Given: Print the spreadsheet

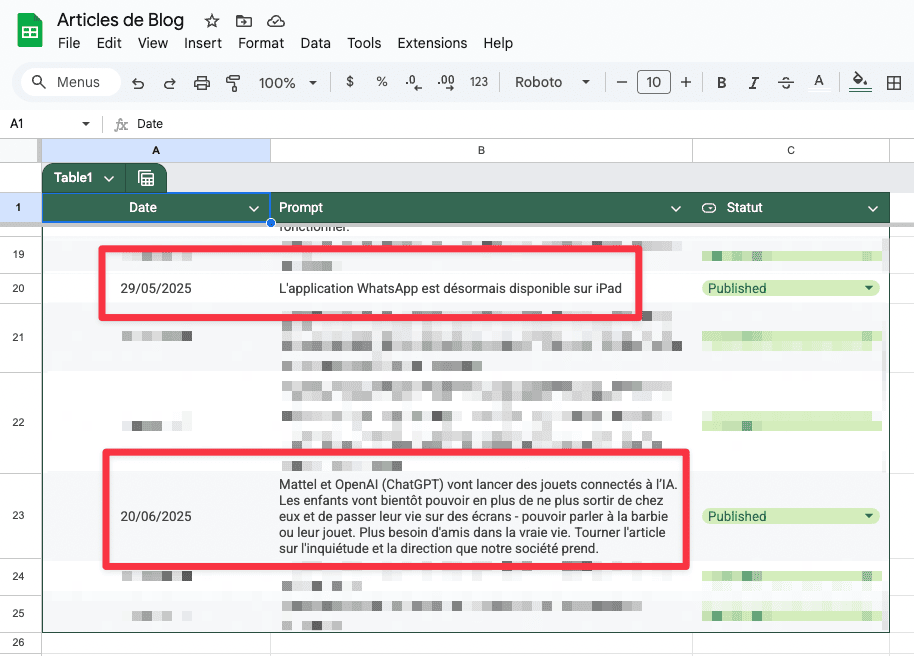Looking at the screenshot, I should pos(202,83).
